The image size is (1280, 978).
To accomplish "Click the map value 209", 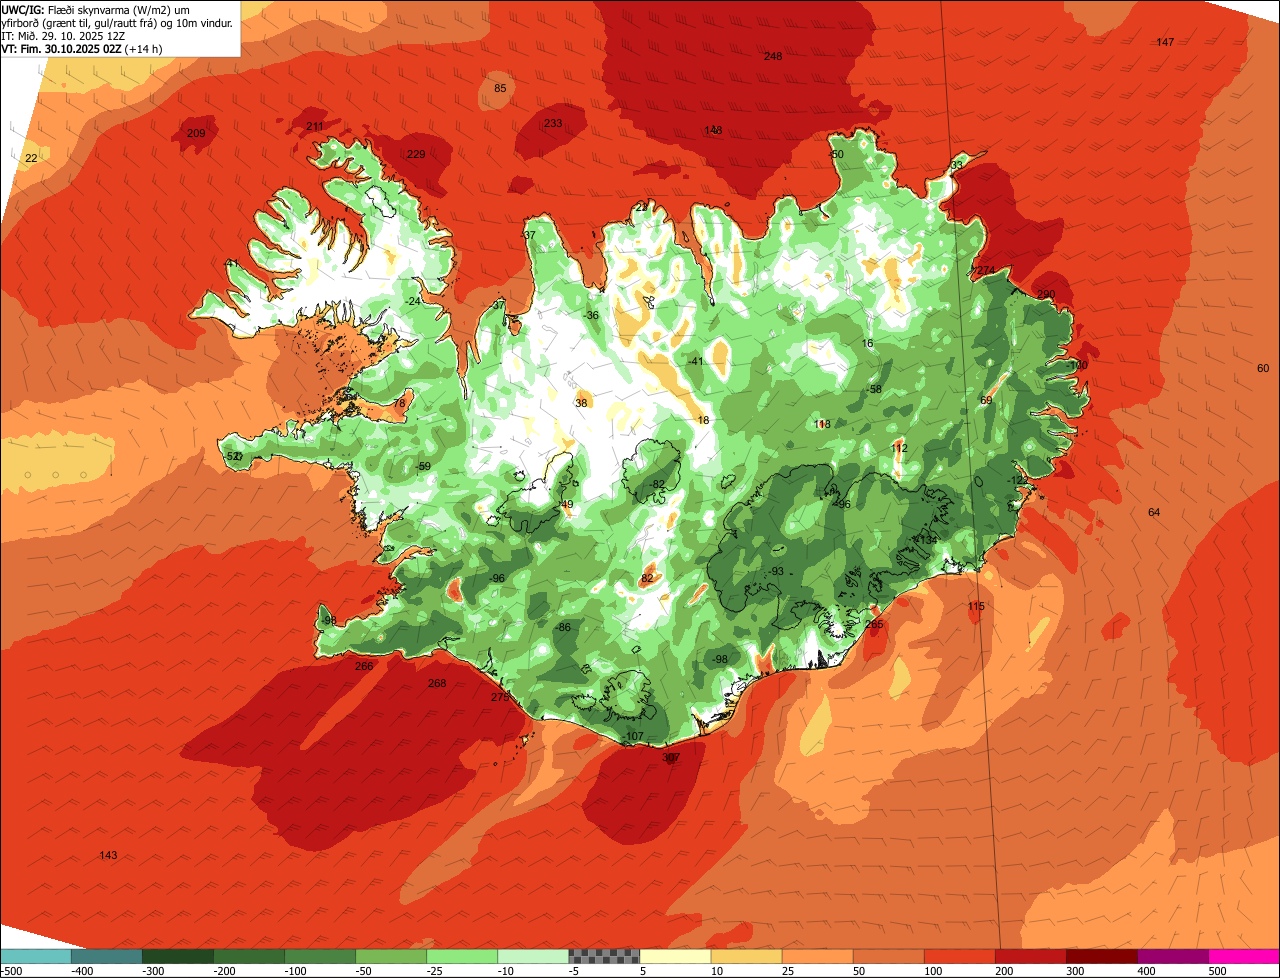I will pyautogui.click(x=196, y=133).
